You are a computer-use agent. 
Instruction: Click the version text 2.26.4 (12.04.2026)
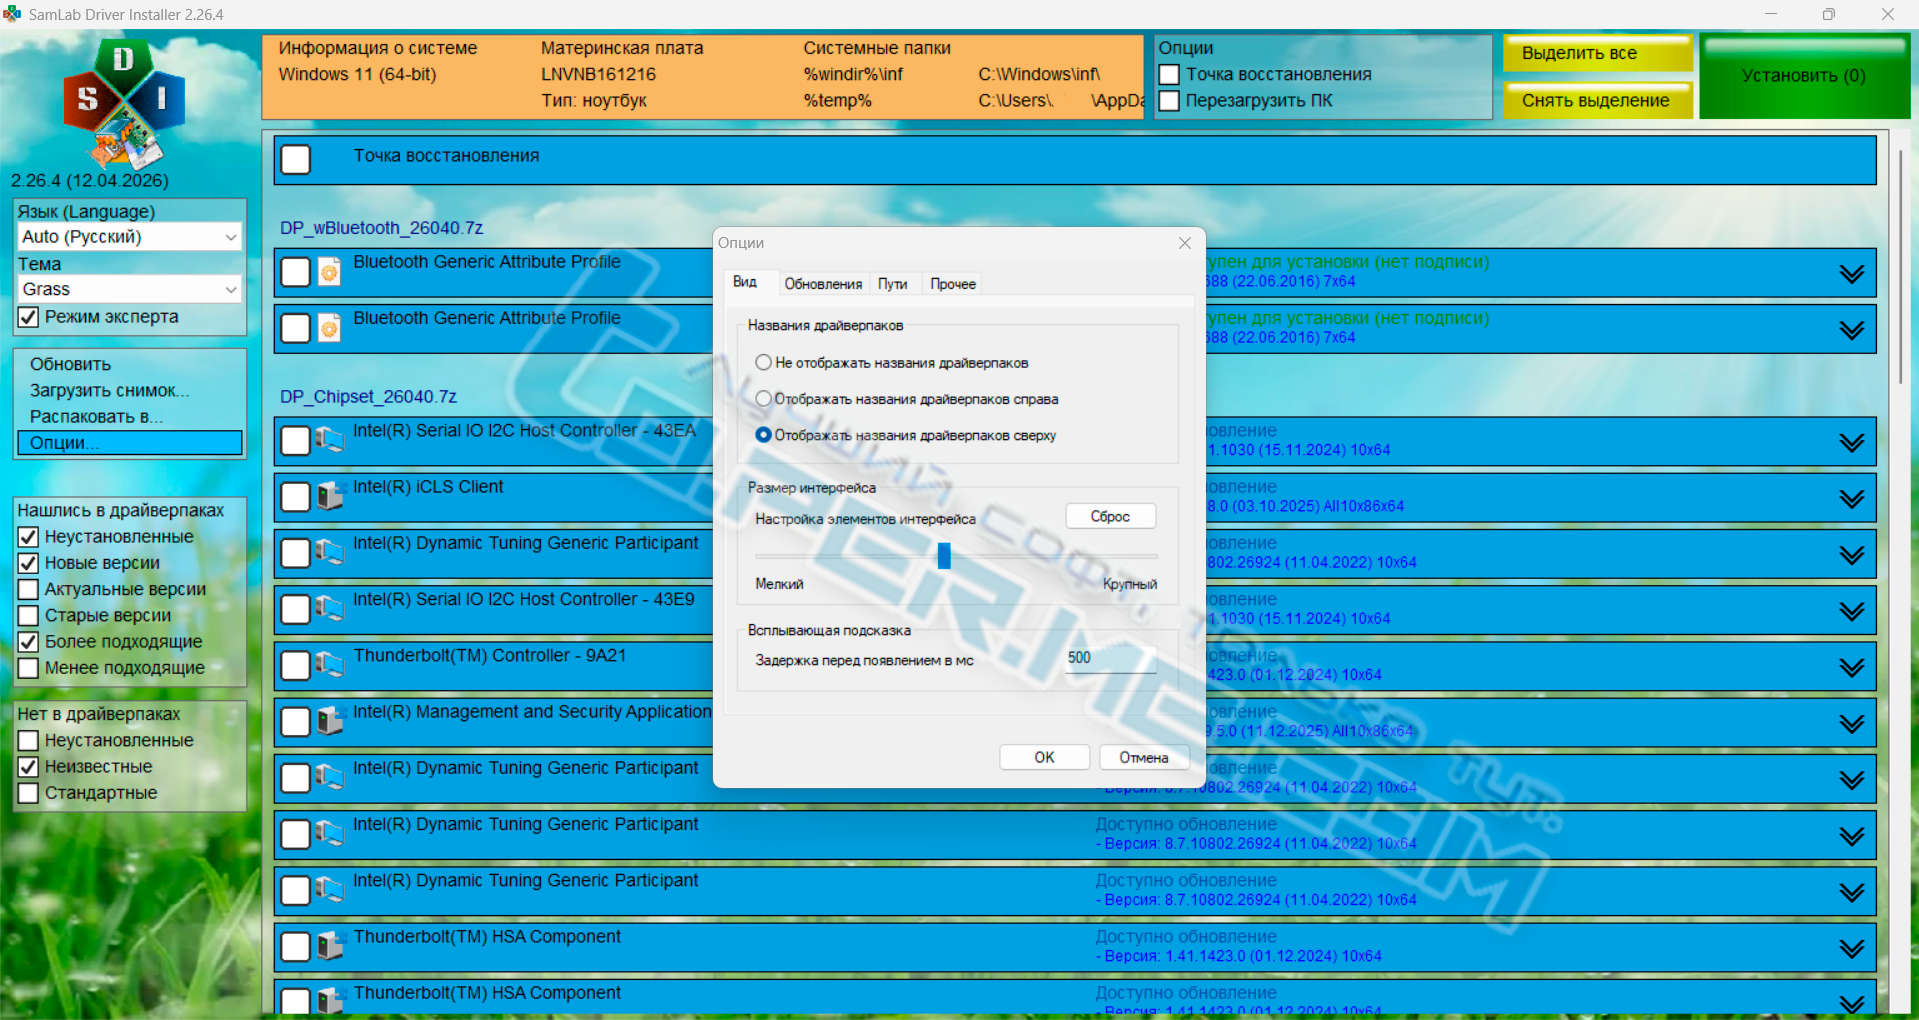pos(90,181)
